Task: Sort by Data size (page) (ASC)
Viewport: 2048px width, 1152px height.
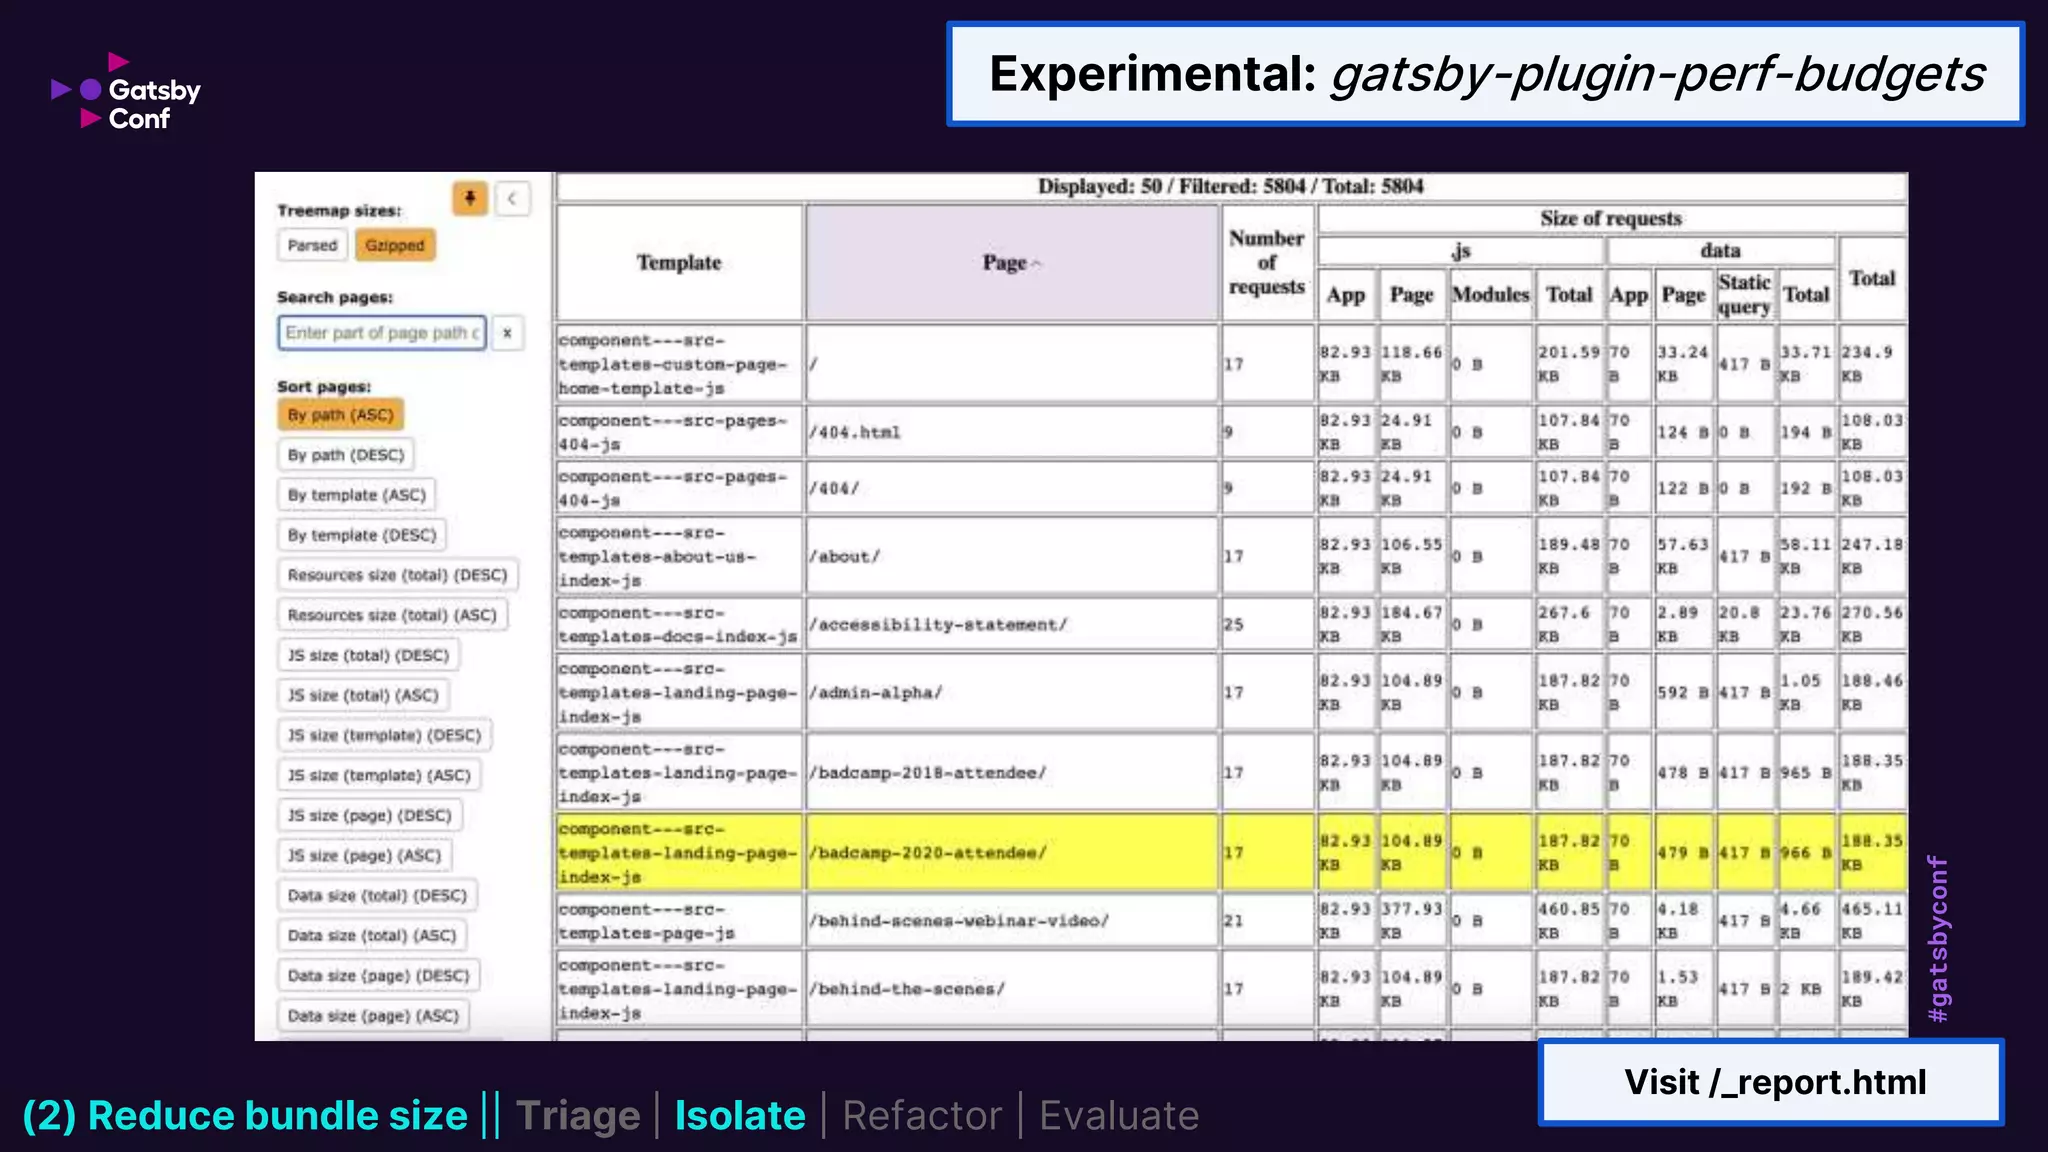Action: (x=373, y=1015)
